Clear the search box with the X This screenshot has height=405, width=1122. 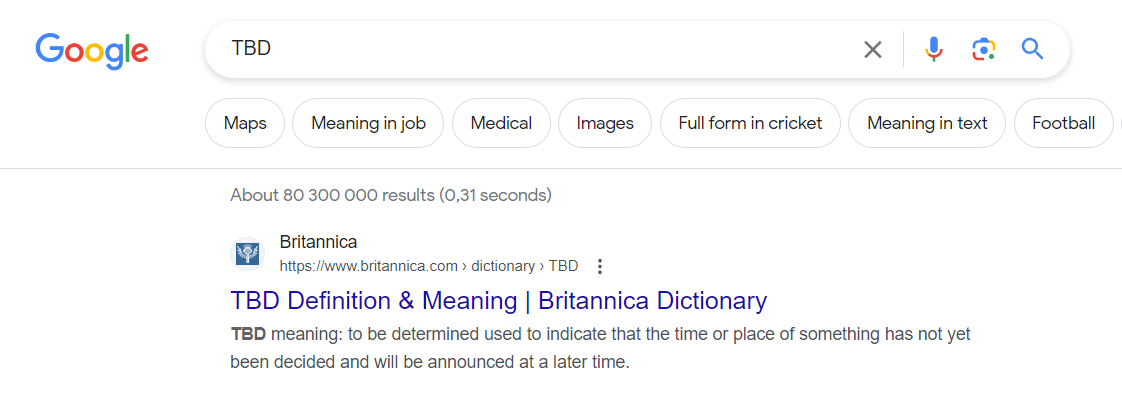(873, 49)
